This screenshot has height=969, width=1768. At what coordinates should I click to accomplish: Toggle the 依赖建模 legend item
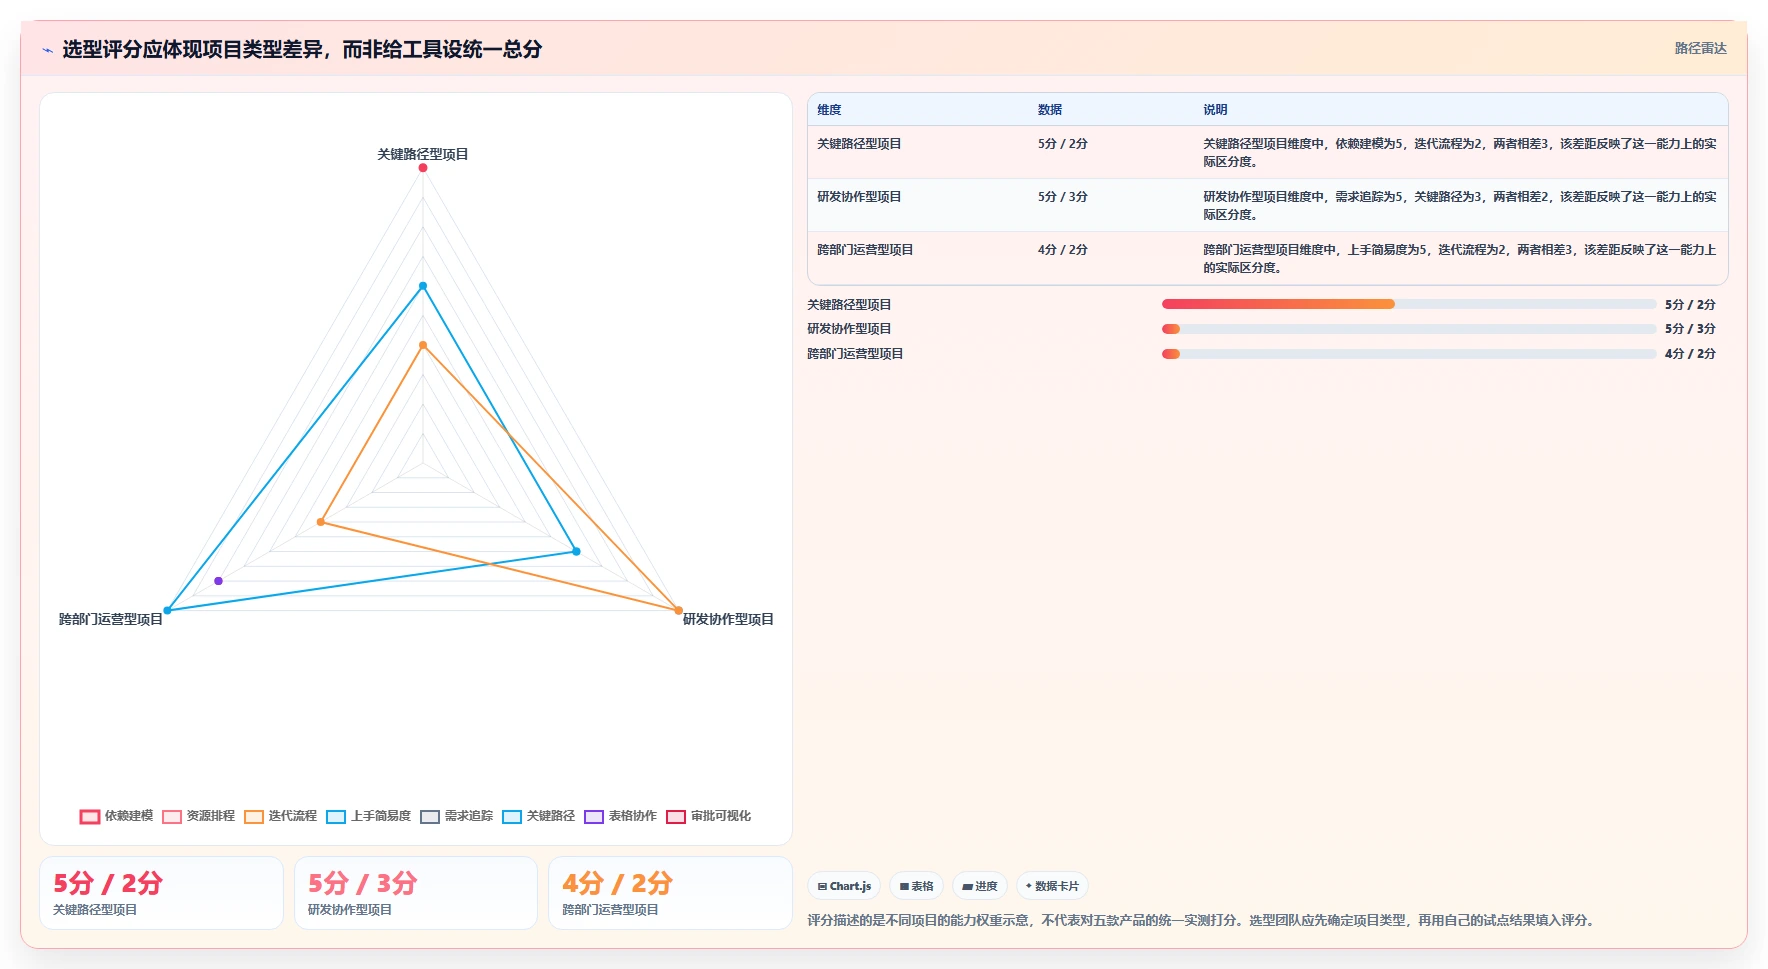(117, 816)
